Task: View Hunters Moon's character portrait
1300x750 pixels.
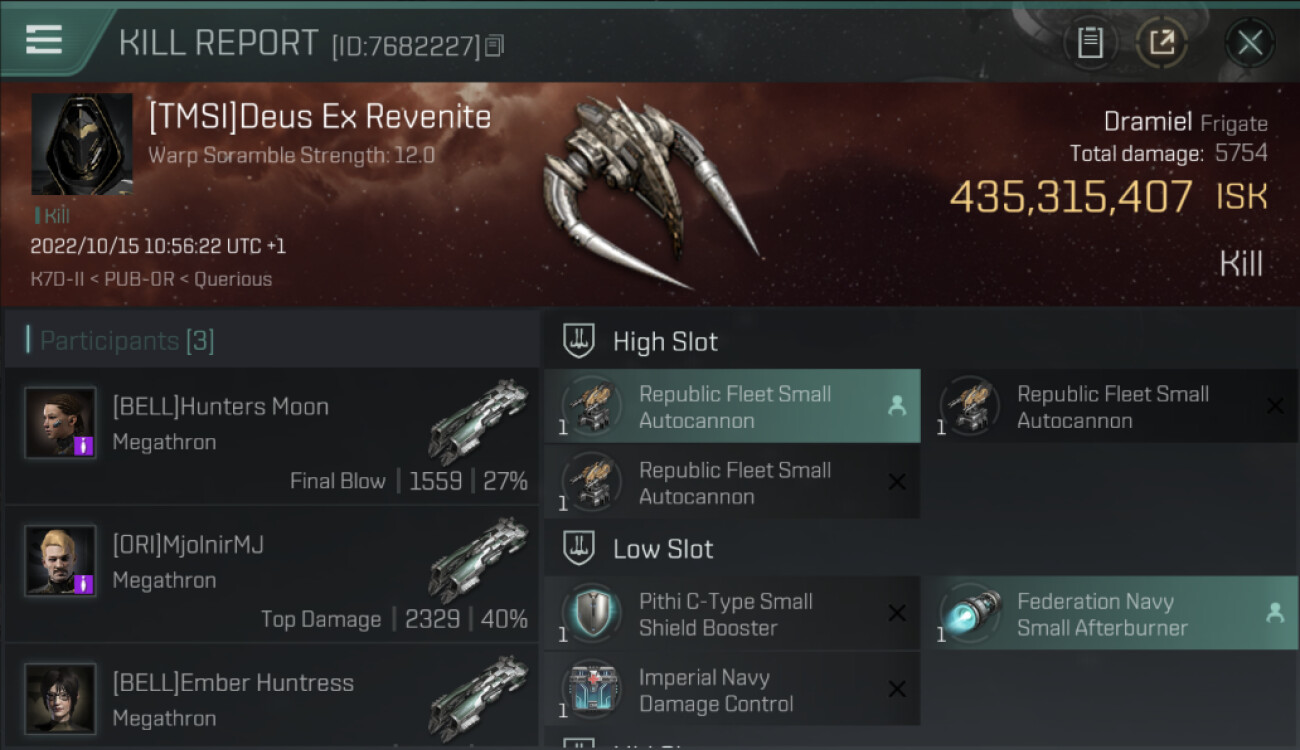Action: click(x=60, y=422)
